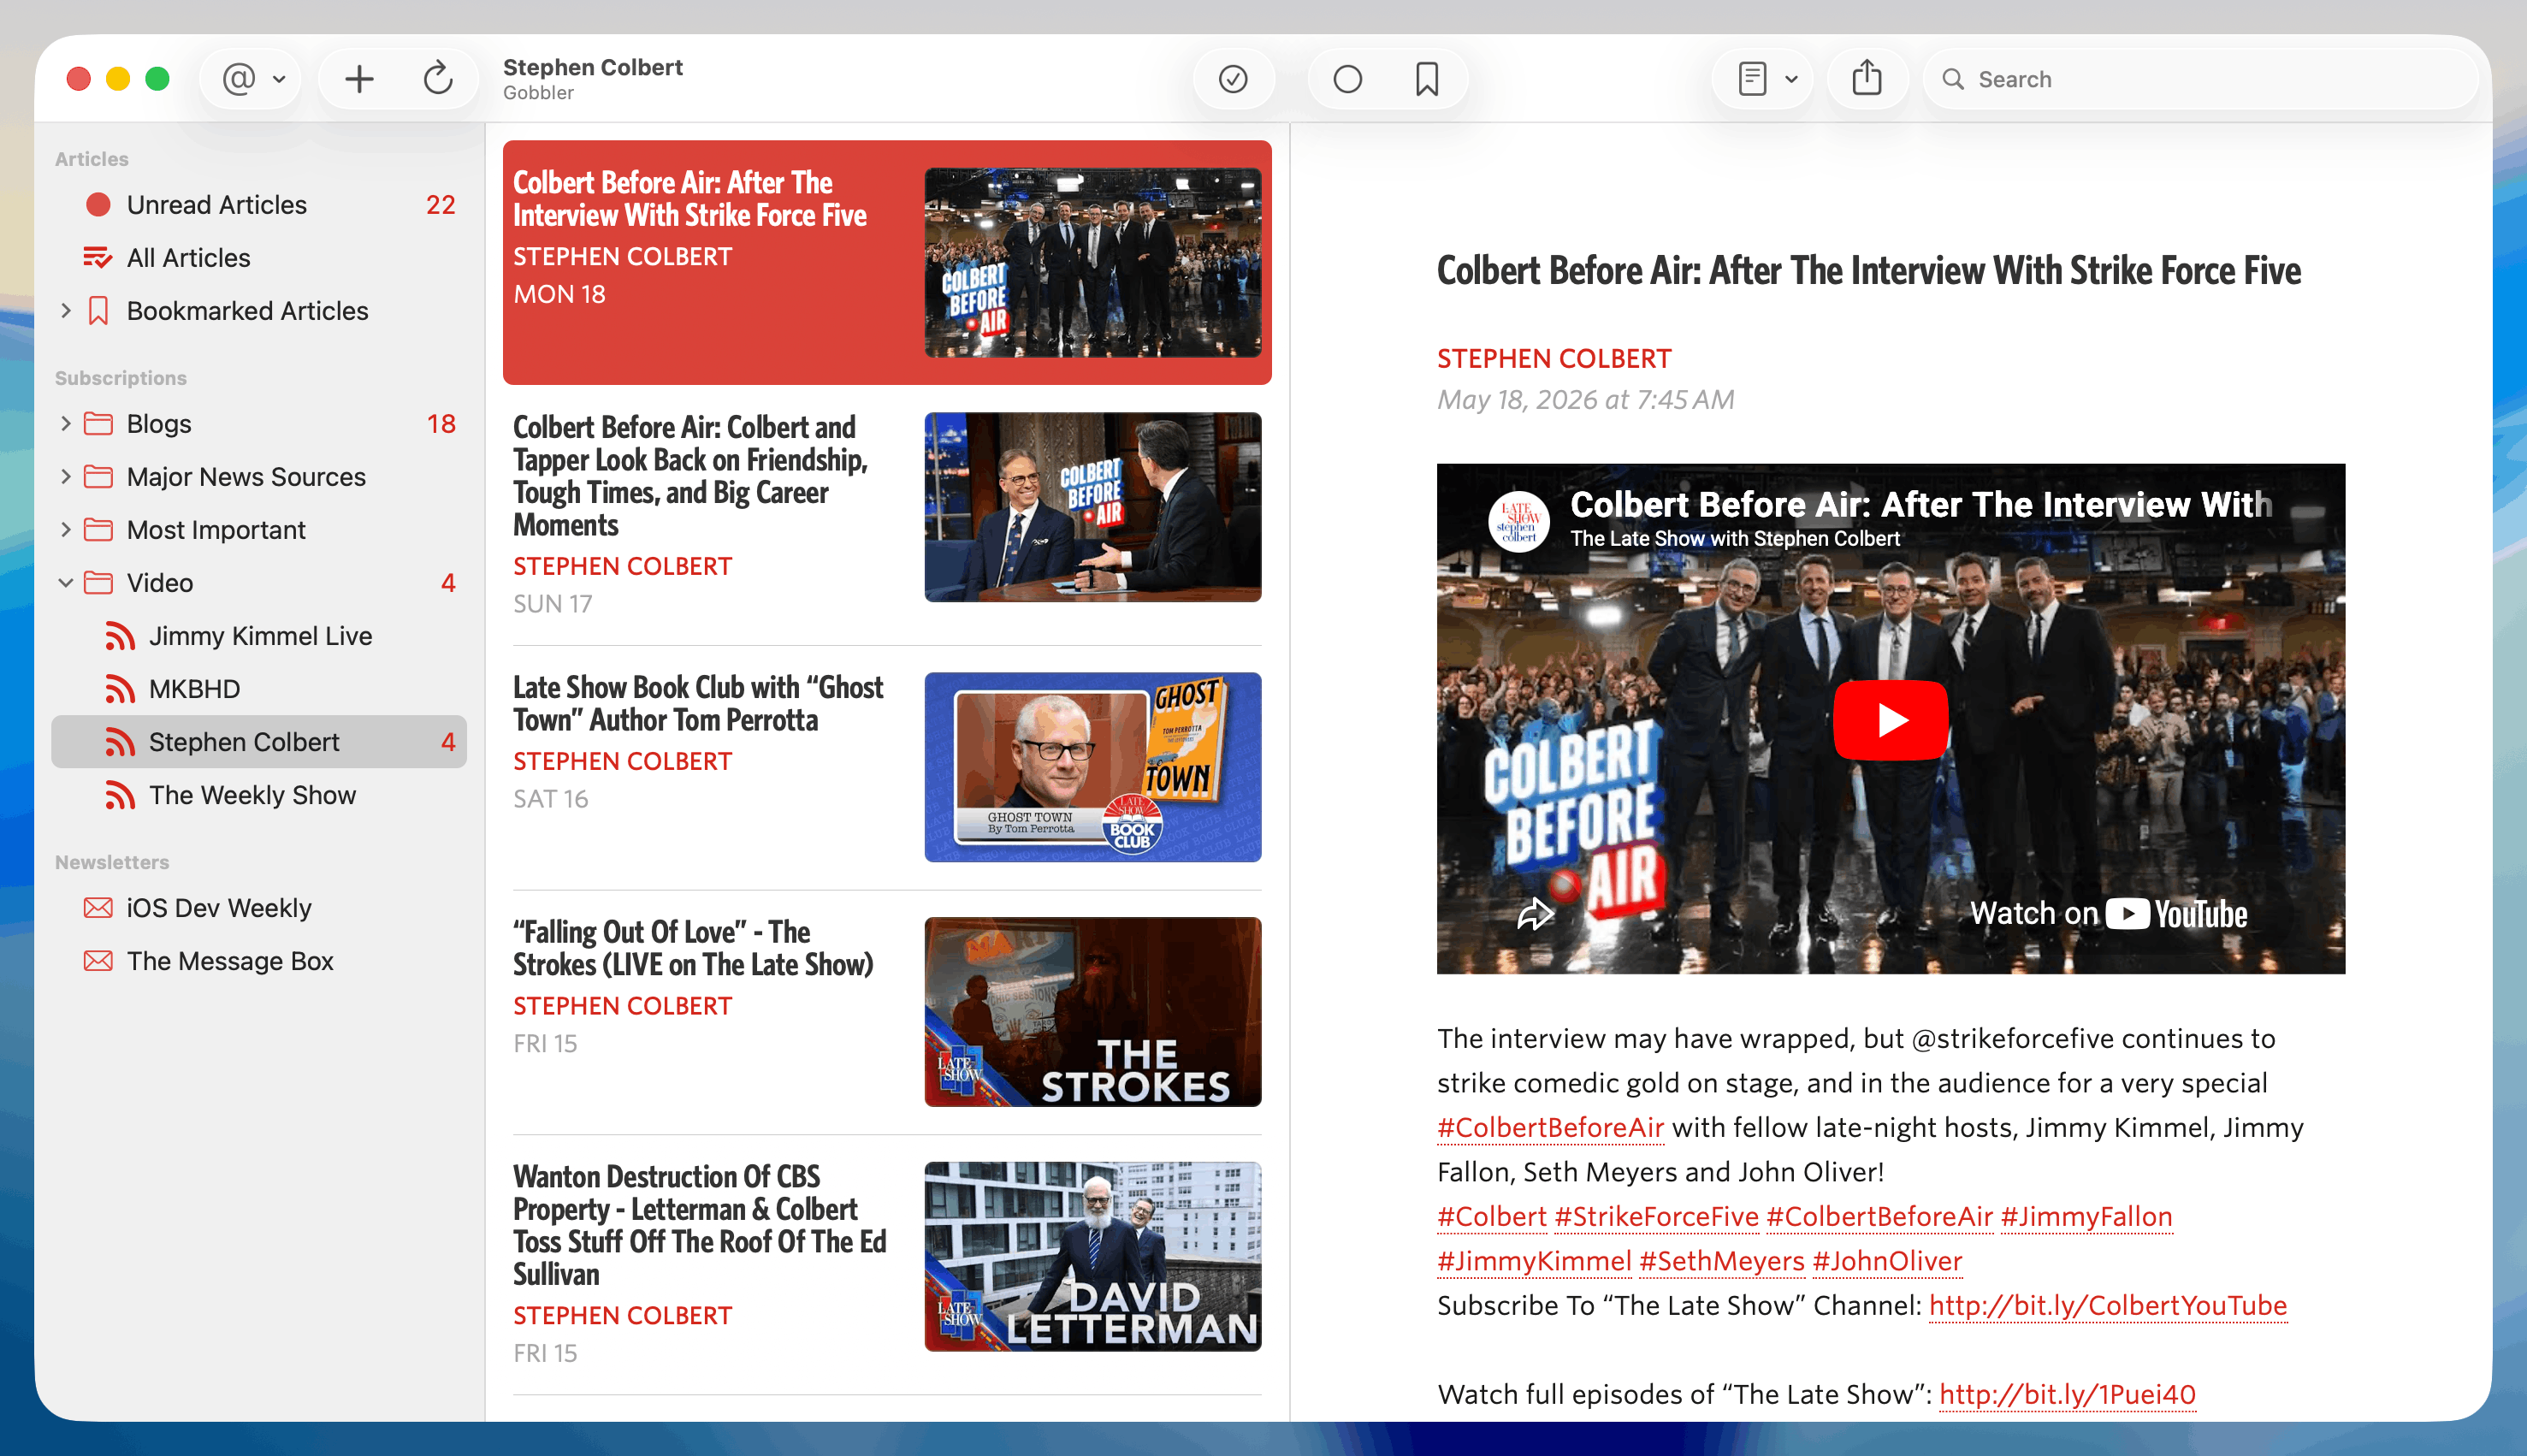This screenshot has height=1456, width=2527.
Task: Open the bit.ly/ColbertYouTube link
Action: (x=2108, y=1306)
